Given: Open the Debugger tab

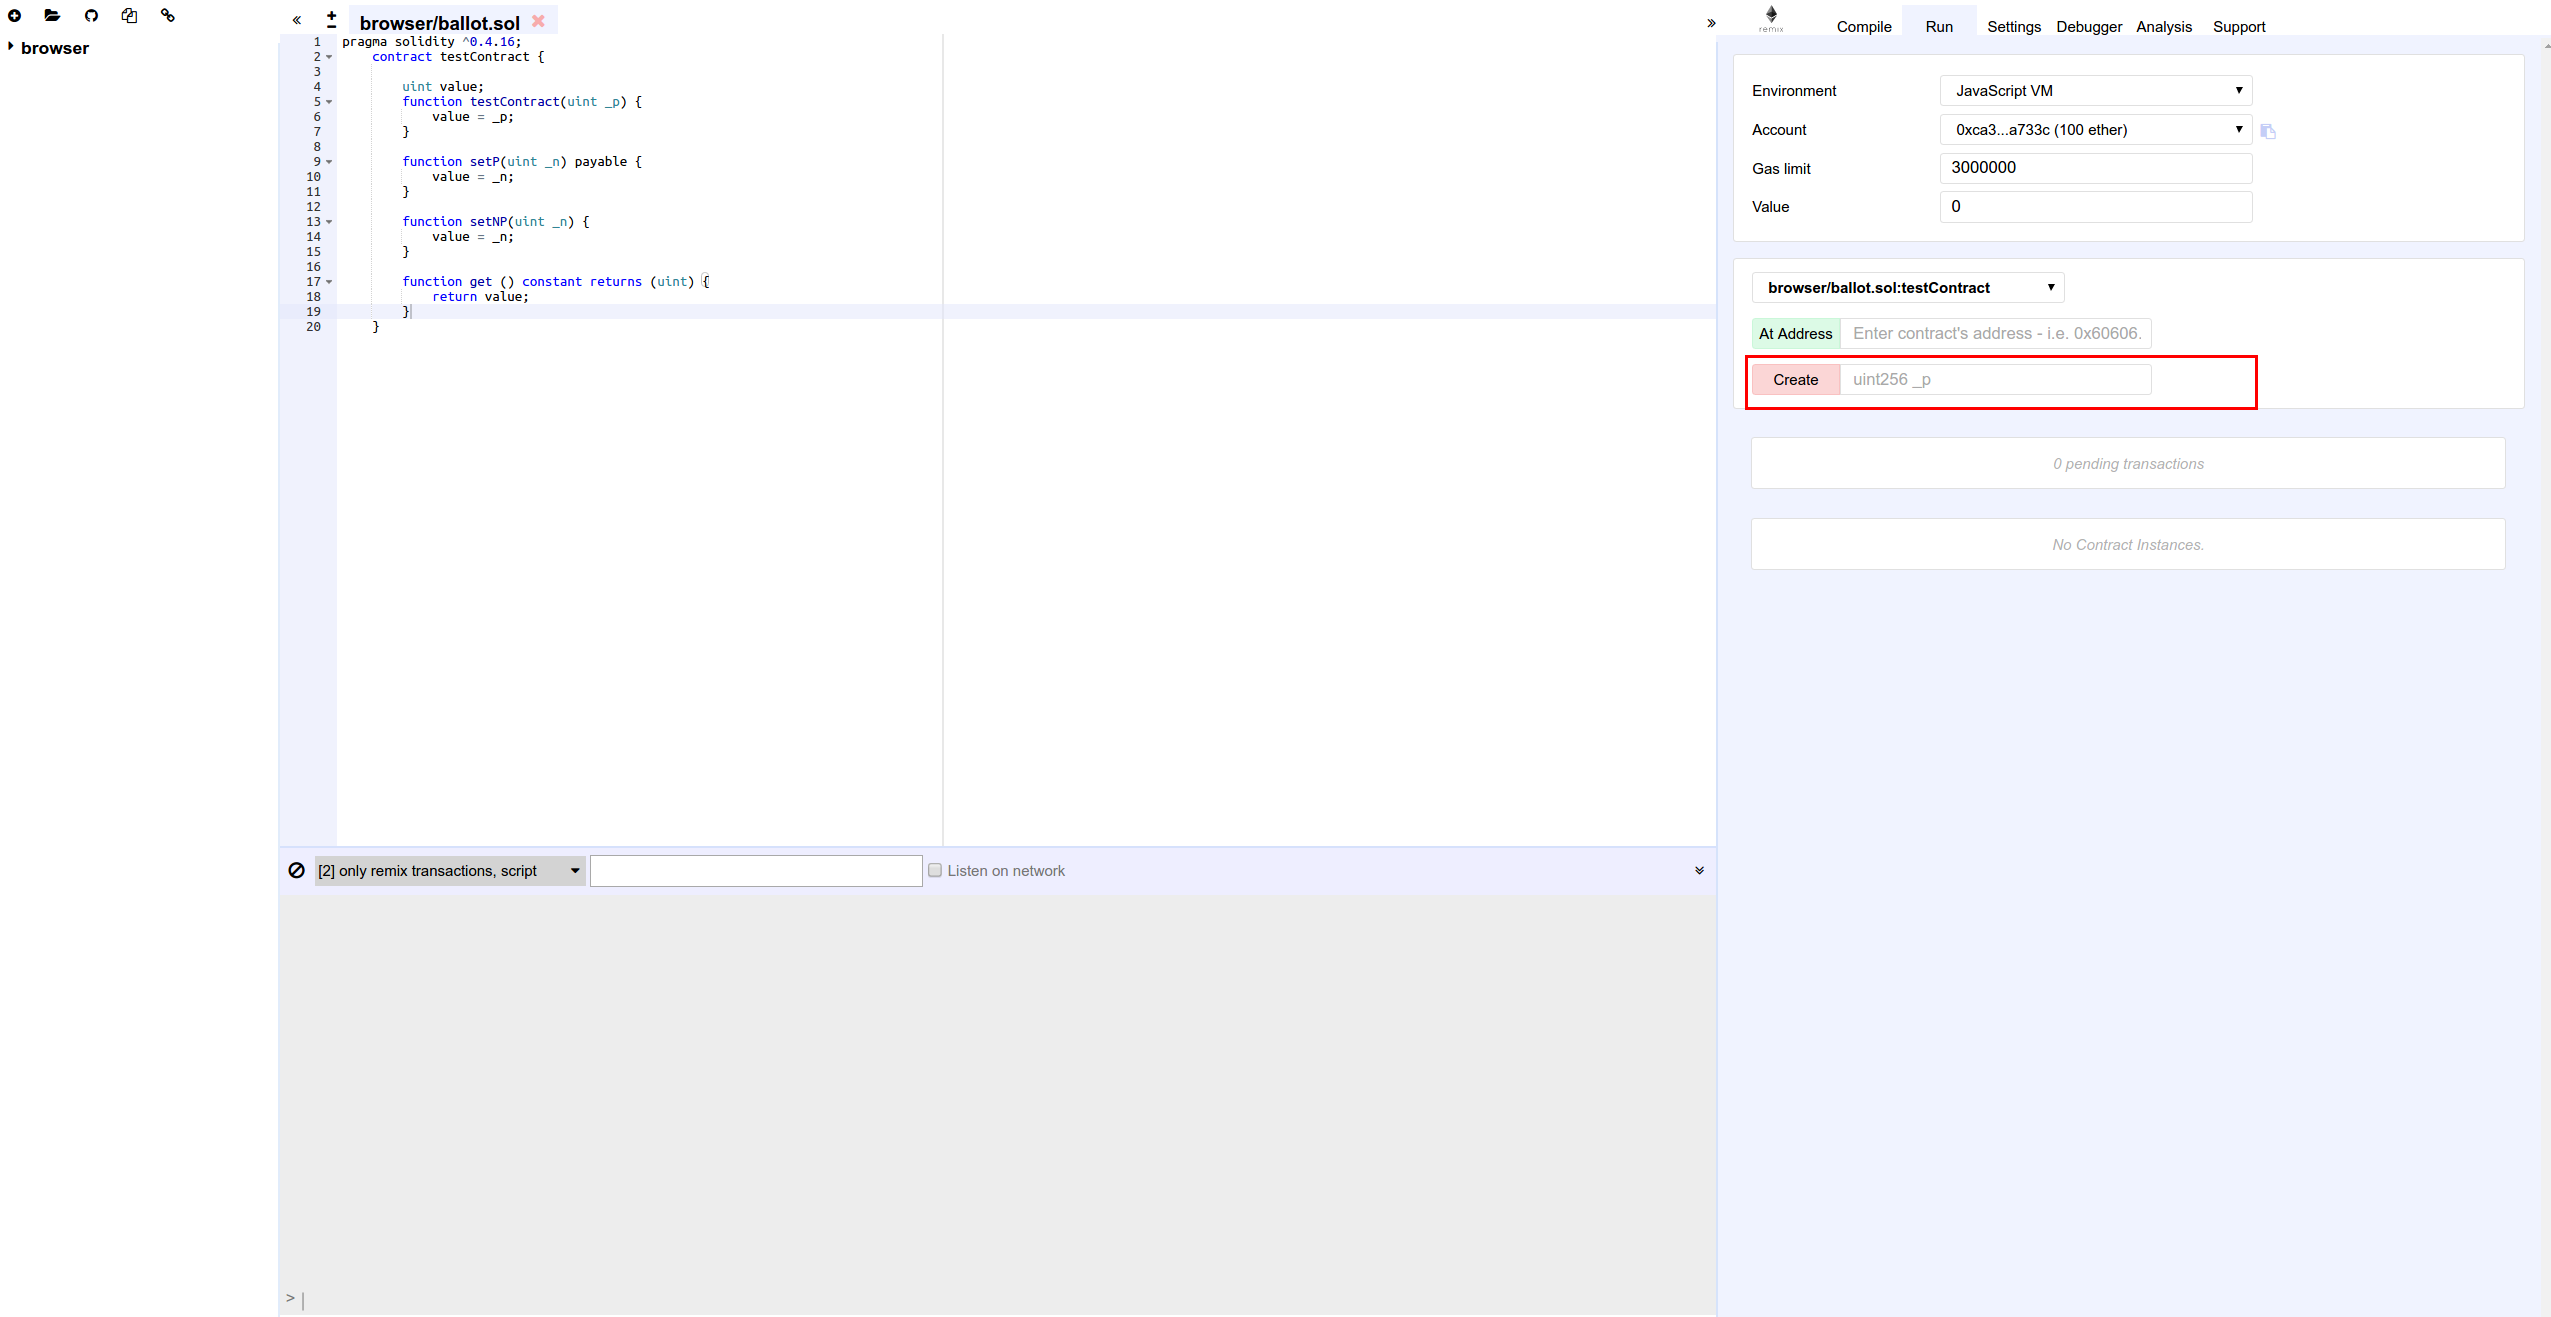Looking at the screenshot, I should pos(2088,27).
